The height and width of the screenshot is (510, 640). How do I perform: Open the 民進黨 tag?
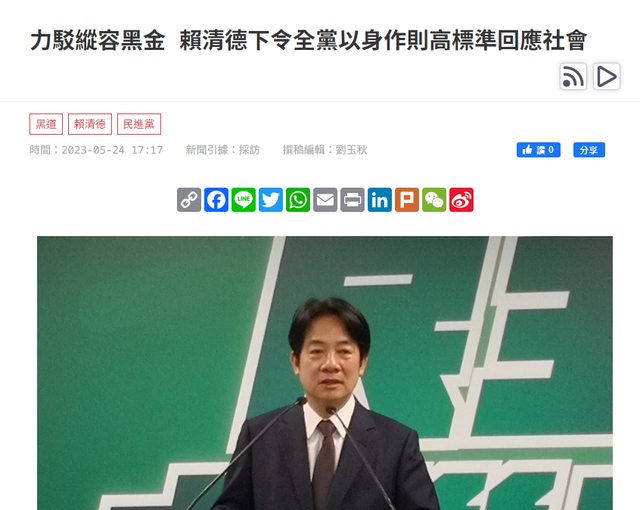tap(139, 124)
